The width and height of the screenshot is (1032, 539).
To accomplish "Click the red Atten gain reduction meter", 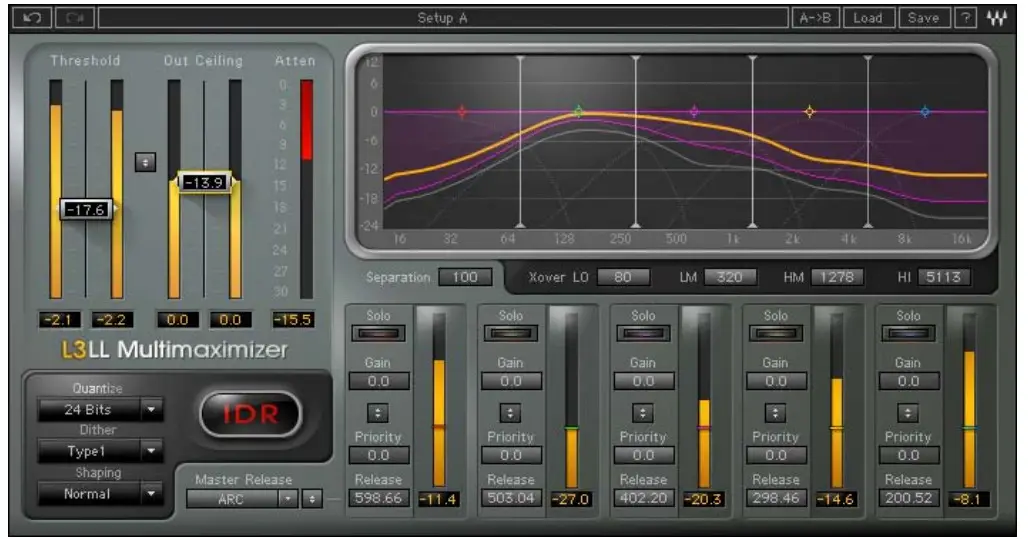I will click(307, 189).
